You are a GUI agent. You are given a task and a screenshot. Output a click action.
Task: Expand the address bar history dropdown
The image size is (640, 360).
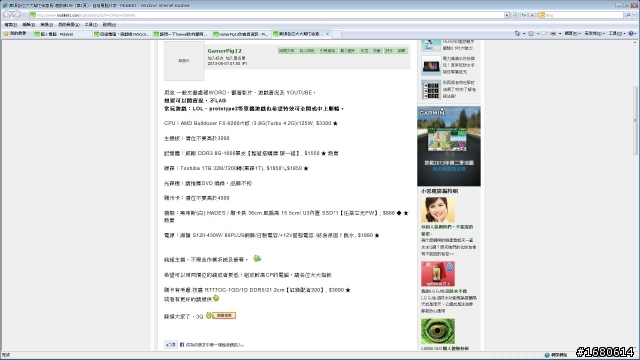(x=507, y=15)
